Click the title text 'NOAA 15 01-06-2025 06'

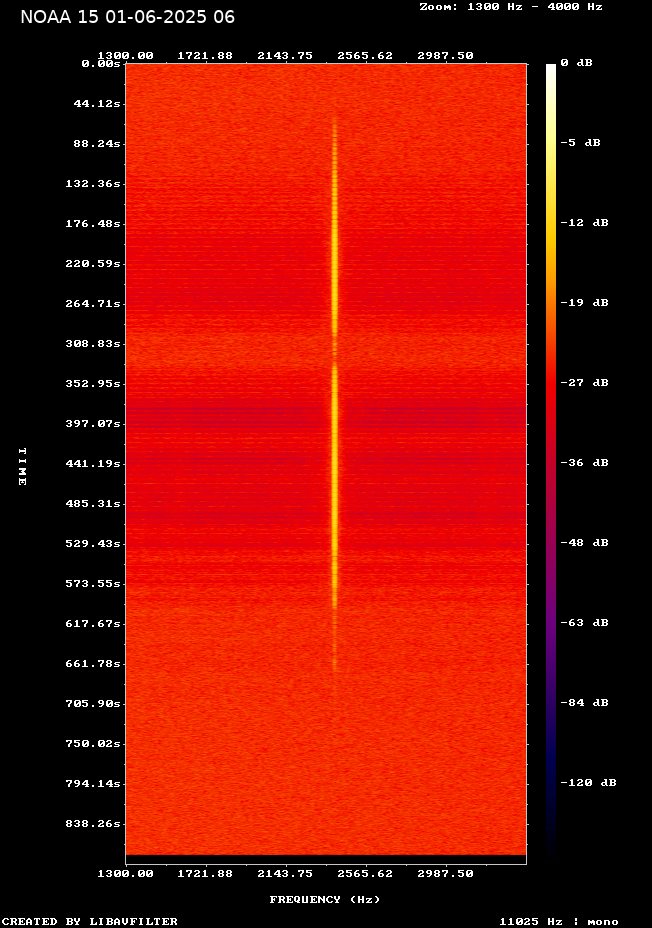point(127,17)
